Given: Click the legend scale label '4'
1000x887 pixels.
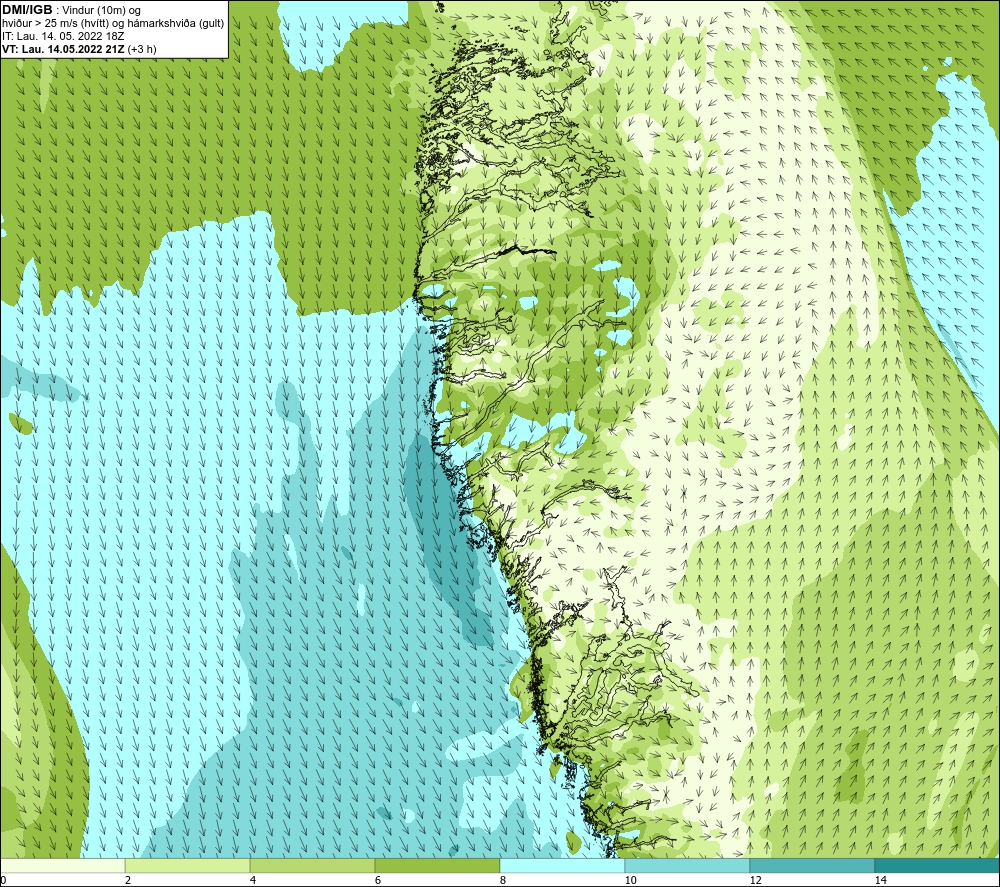Looking at the screenshot, I should tap(253, 881).
